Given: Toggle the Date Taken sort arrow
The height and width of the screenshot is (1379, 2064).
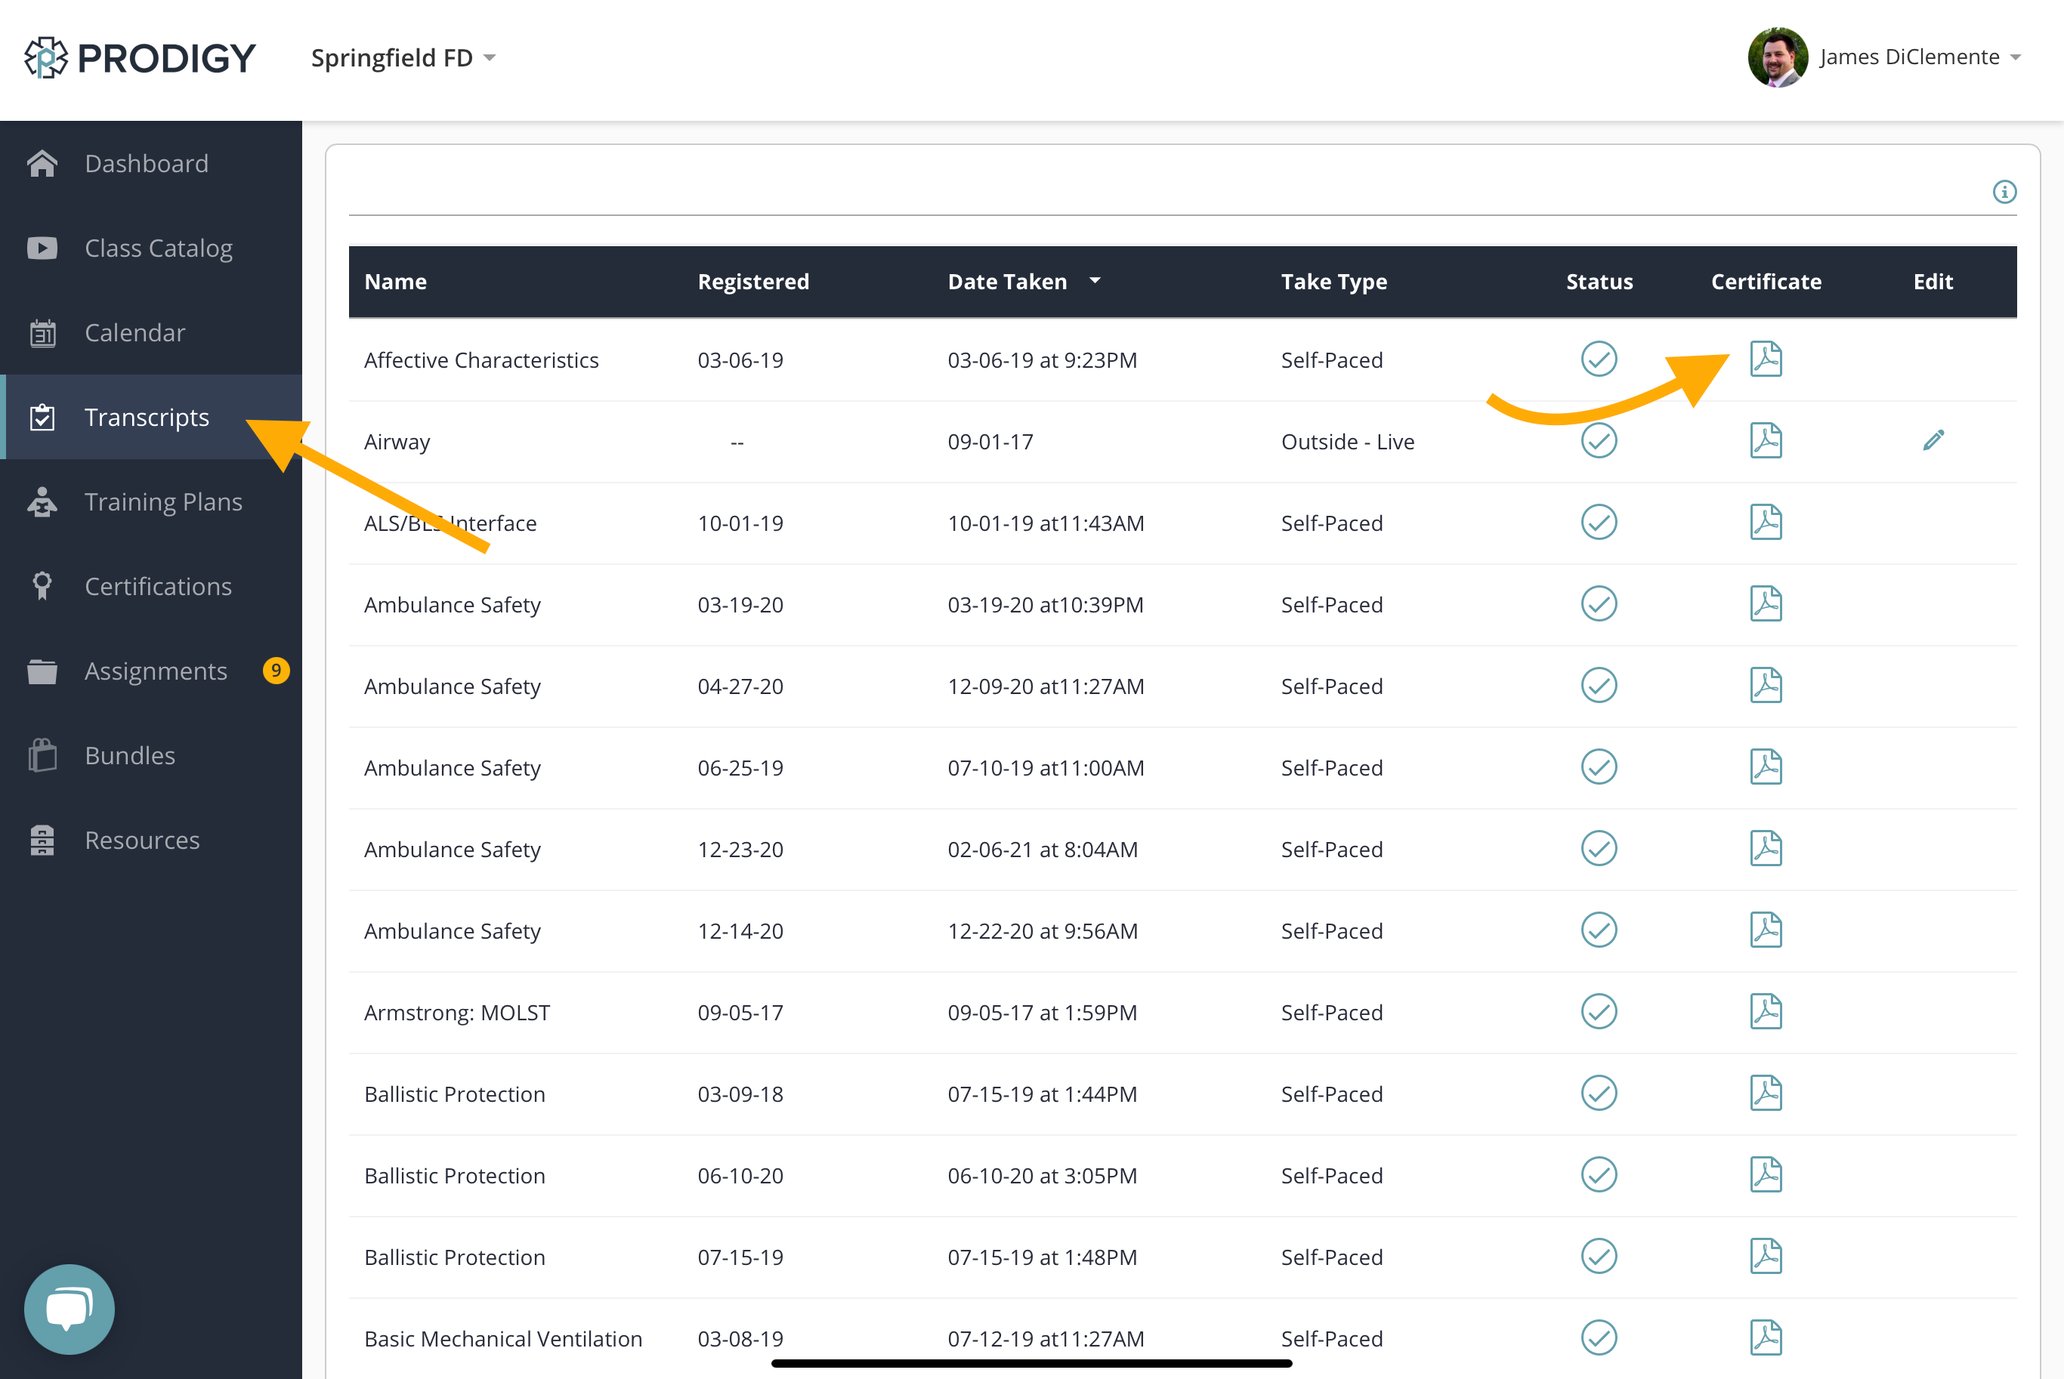Looking at the screenshot, I should (1095, 281).
